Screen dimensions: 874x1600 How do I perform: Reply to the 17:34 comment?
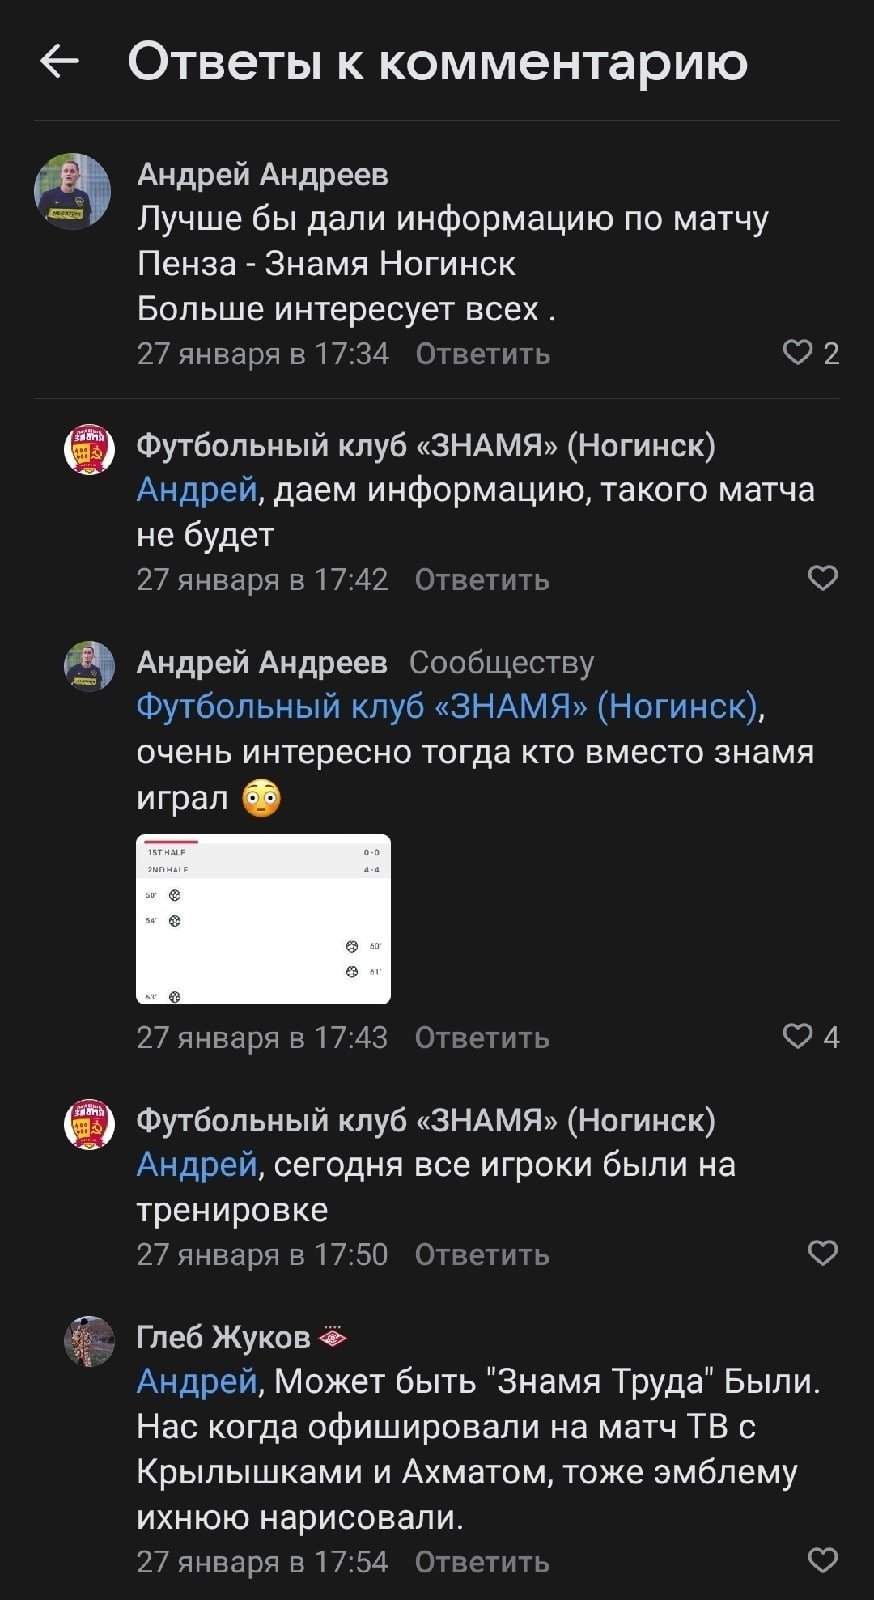coord(482,354)
